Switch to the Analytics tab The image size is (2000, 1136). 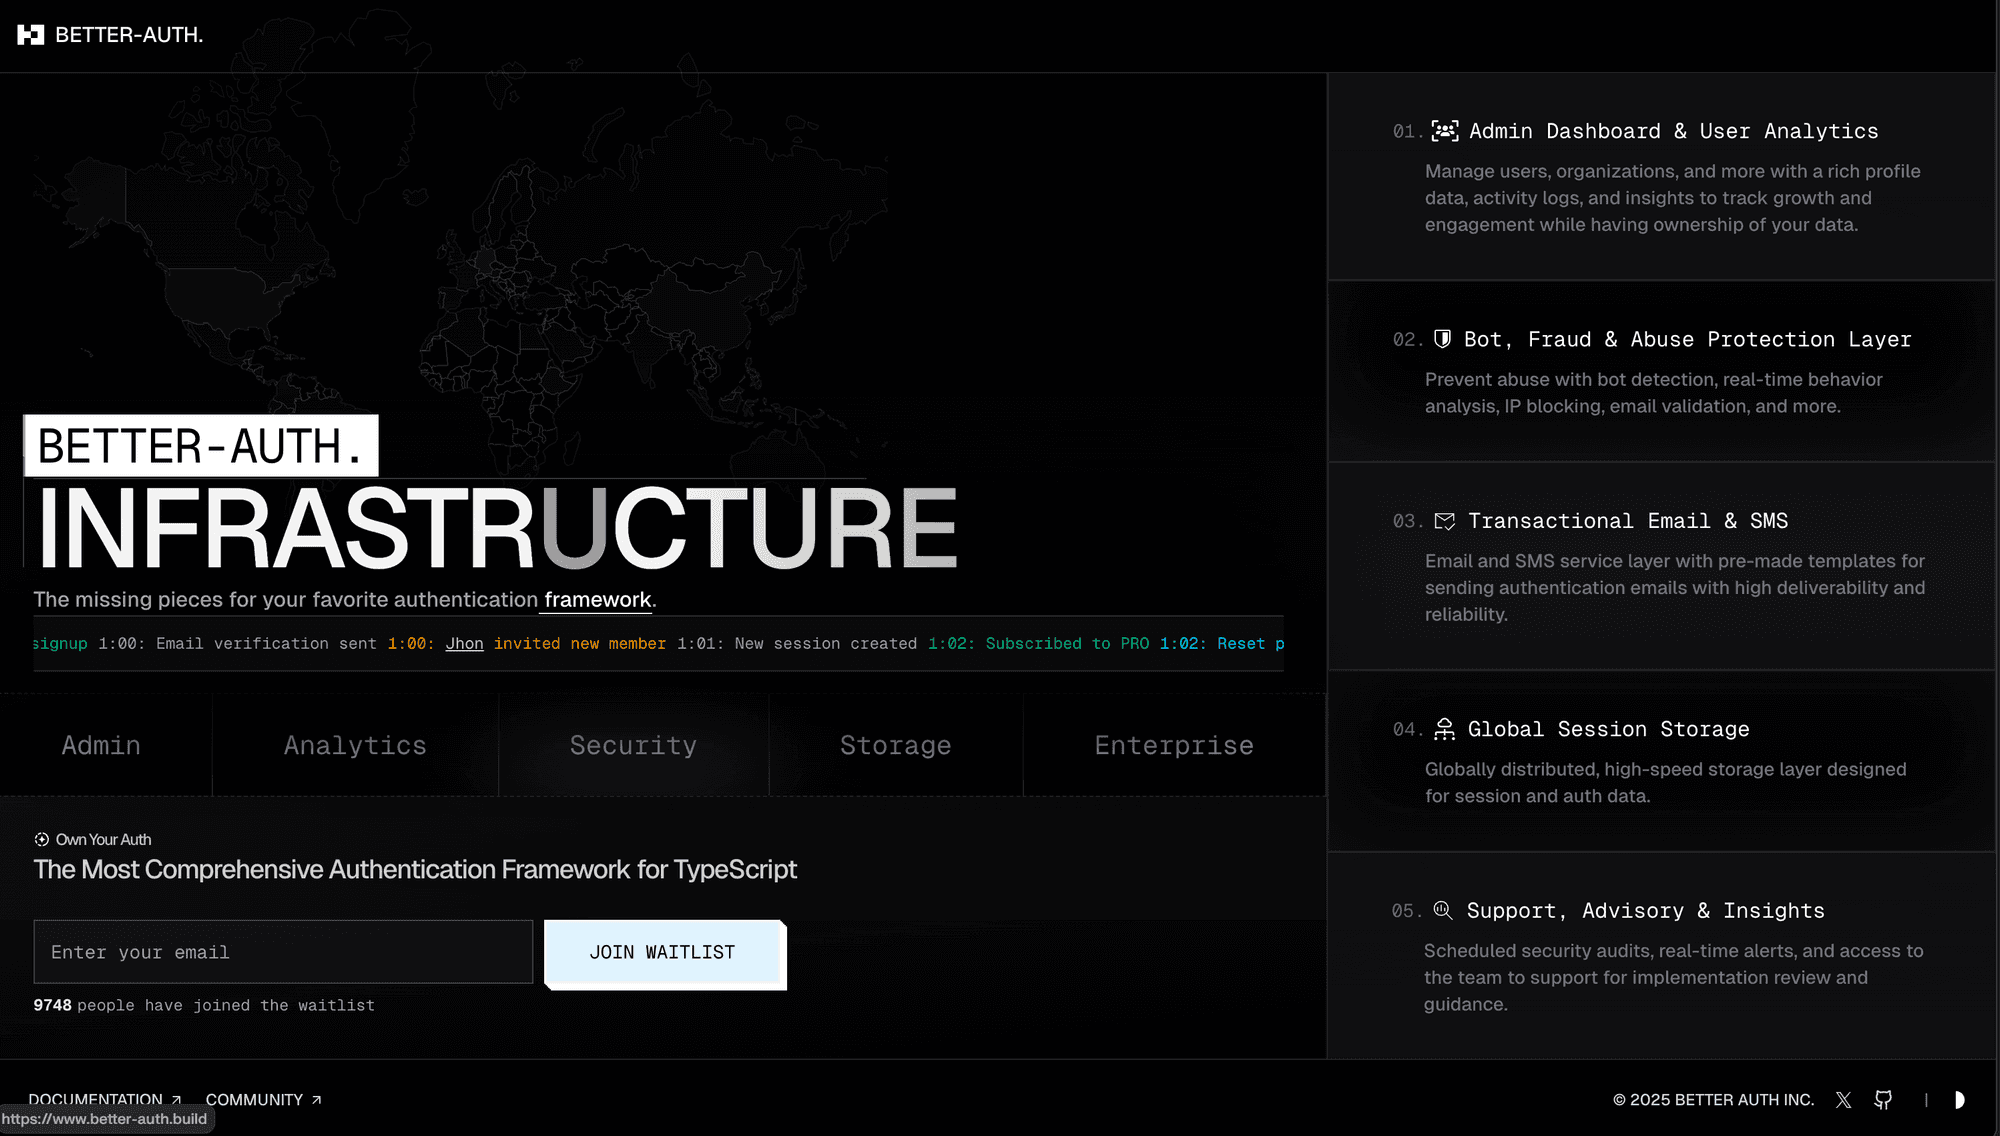[355, 745]
